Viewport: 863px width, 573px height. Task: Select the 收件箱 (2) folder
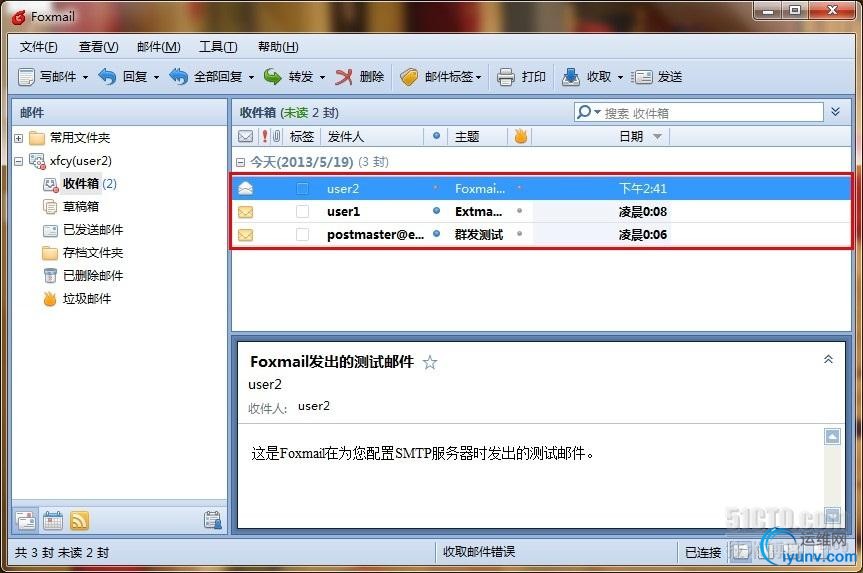point(80,183)
